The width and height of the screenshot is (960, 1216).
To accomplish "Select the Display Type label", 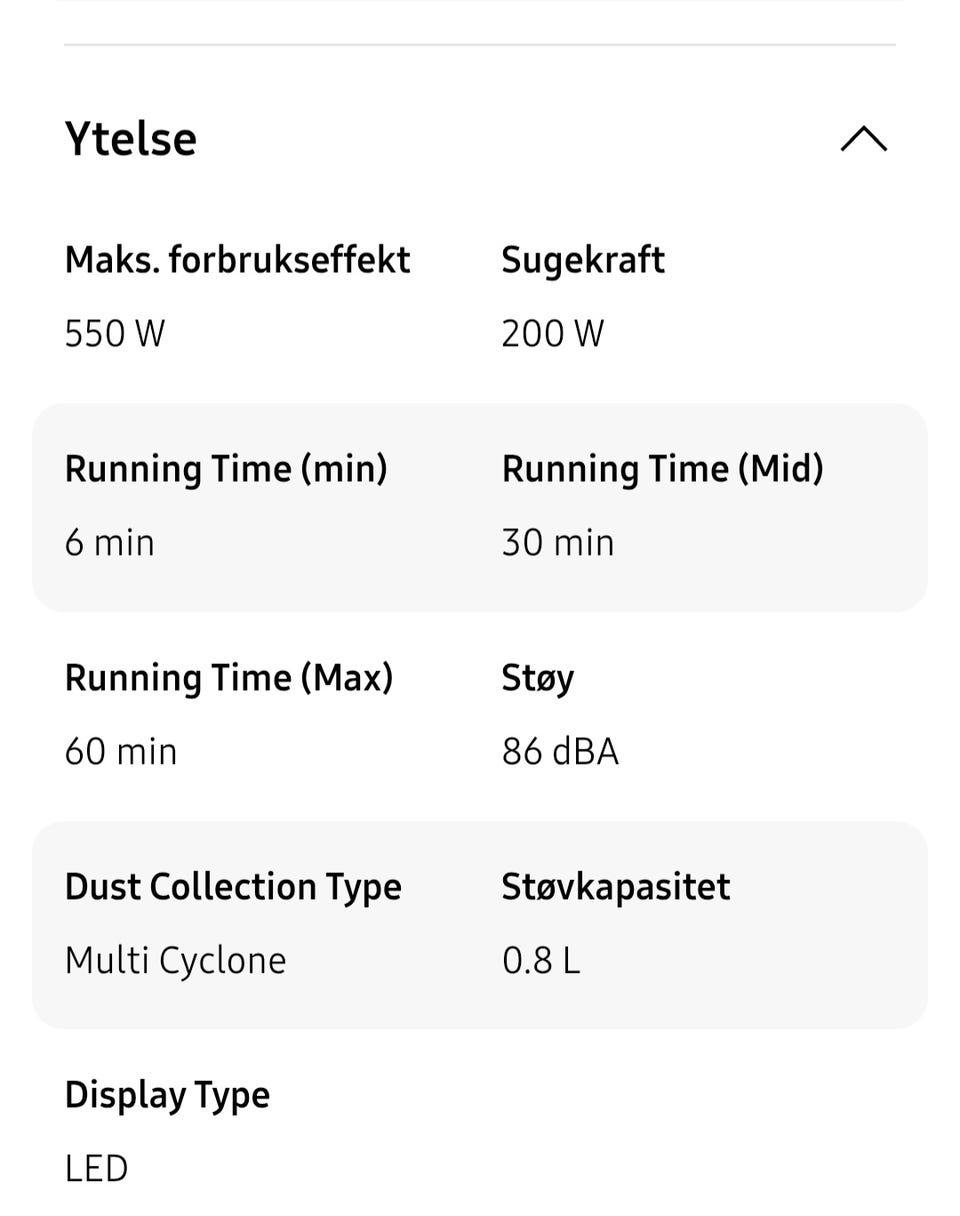I will tap(167, 1095).
